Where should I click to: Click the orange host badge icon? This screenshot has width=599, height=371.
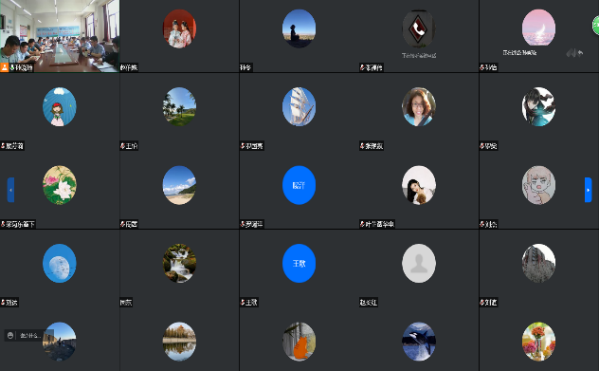click(x=4, y=68)
